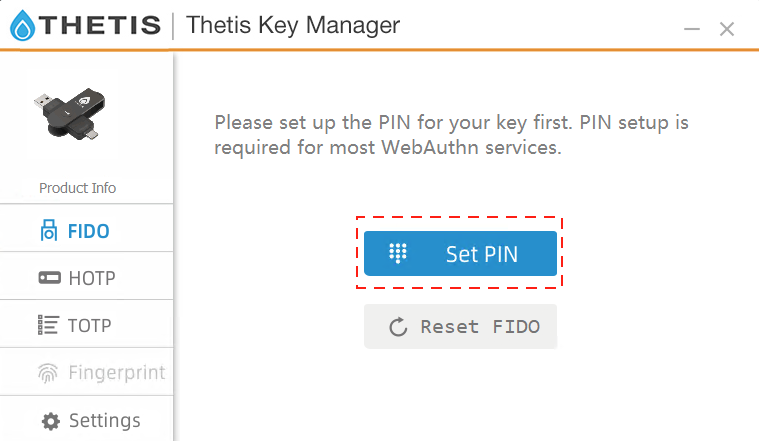Click the keypad icon on Set PIN
The height and width of the screenshot is (441, 759).
click(398, 254)
